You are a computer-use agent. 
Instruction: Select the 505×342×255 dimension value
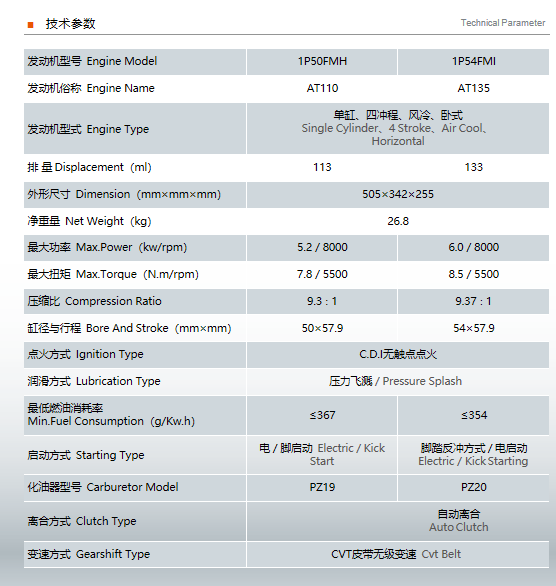(398, 194)
